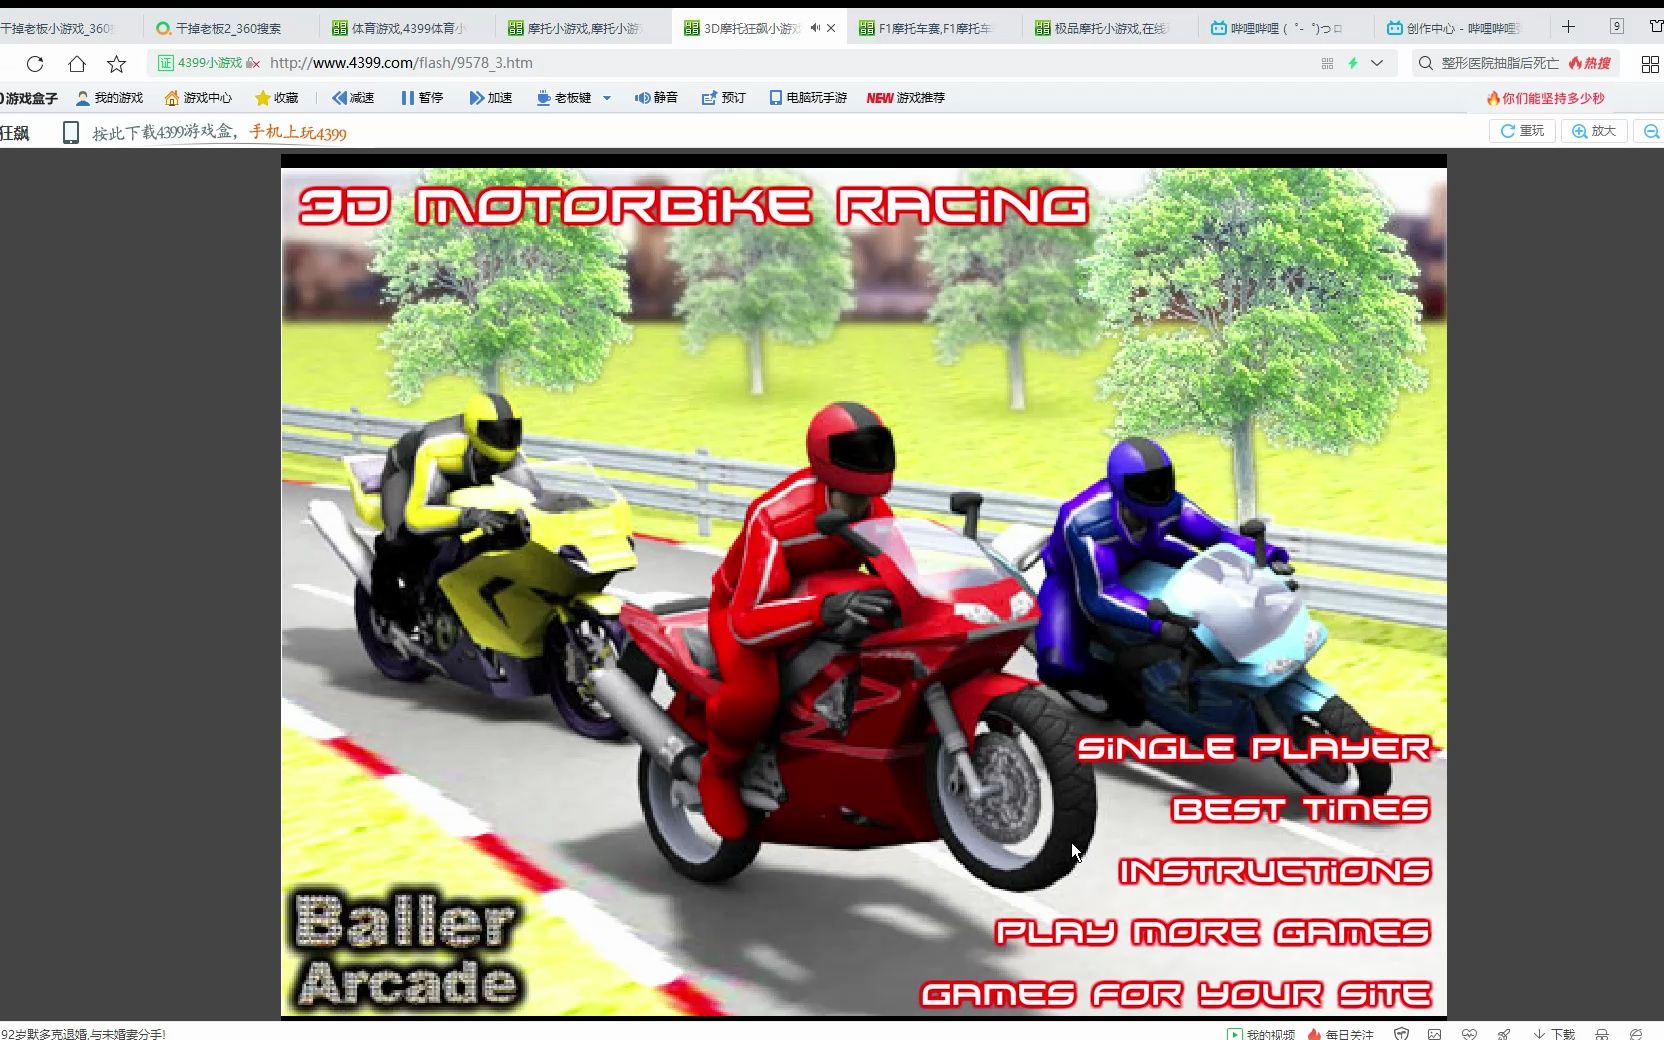Speed up gameplay with the 加速 icon
Image resolution: width=1664 pixels, height=1040 pixels.
[x=489, y=98]
